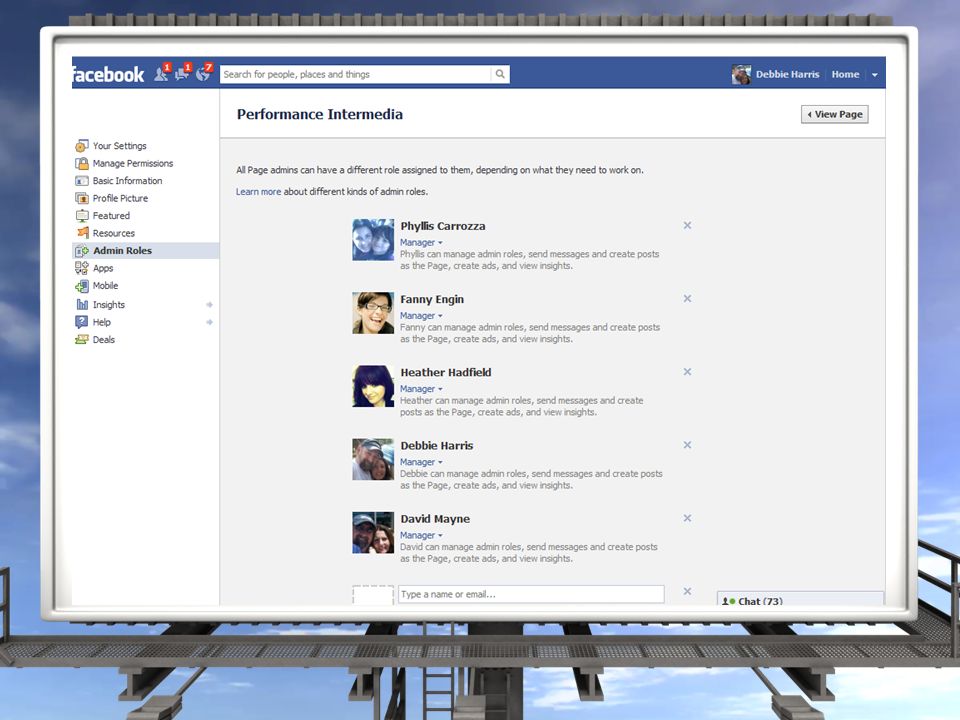
Task: Open Heather Hadfield name link
Action: 446,372
